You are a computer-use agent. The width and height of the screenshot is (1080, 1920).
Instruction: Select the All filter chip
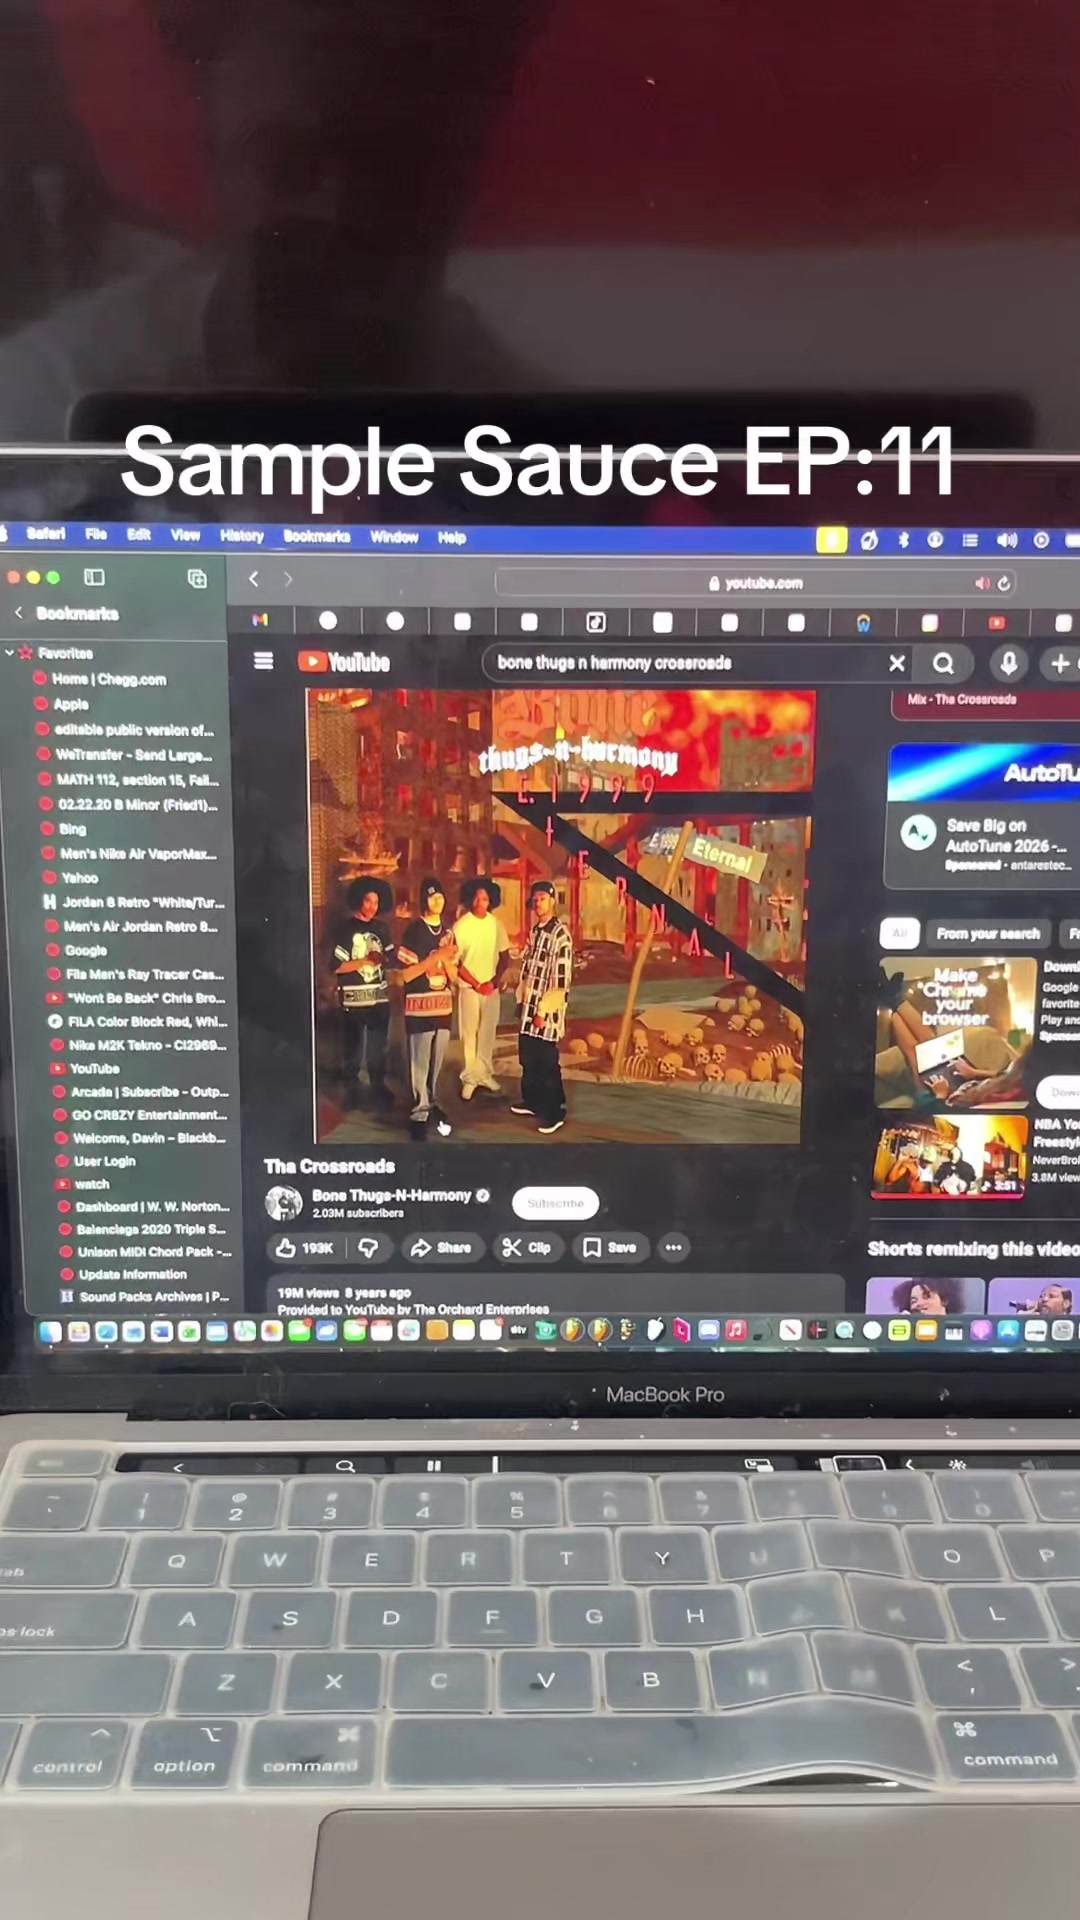coord(899,933)
